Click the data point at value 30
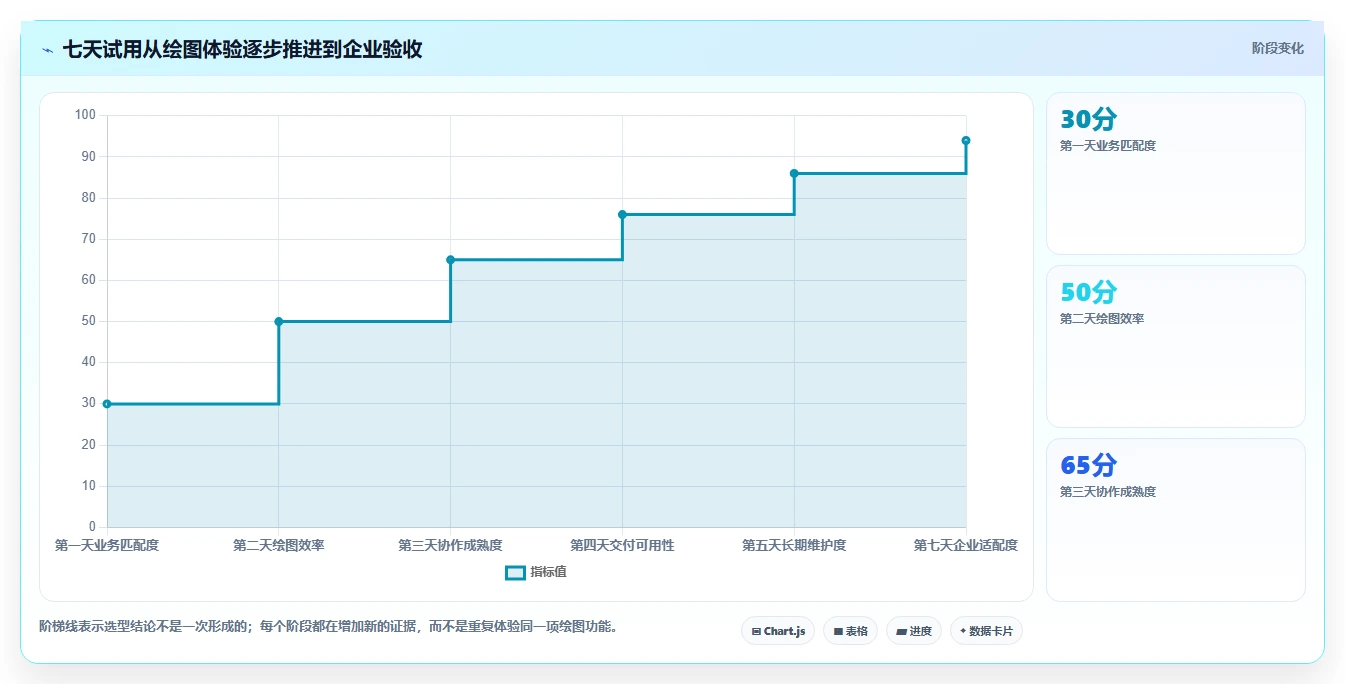Image resolution: width=1345 pixels, height=684 pixels. [107, 404]
